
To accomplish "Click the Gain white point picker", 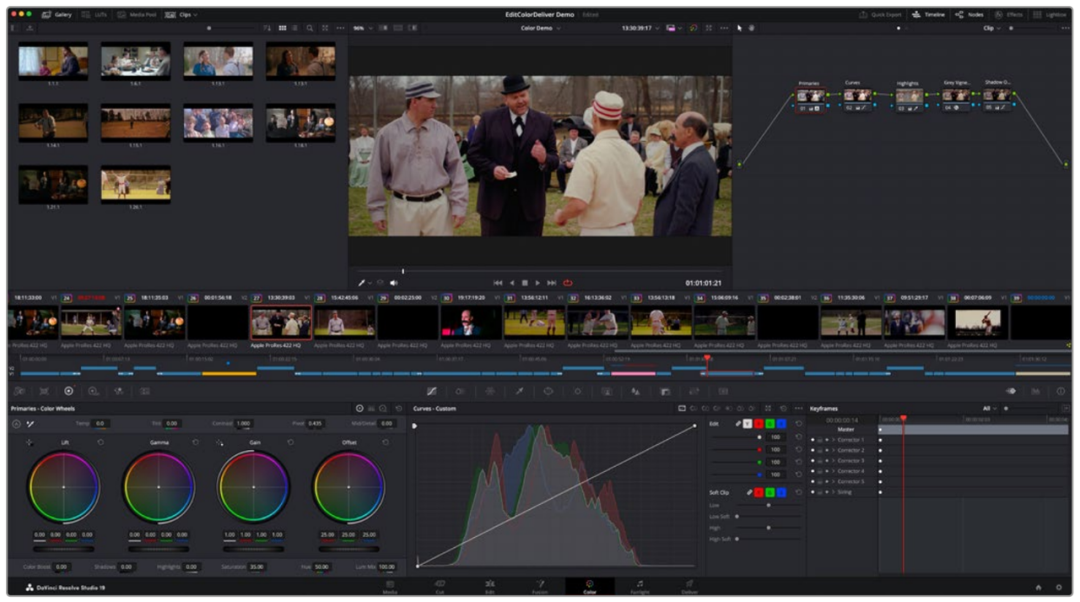I will (x=219, y=442).
